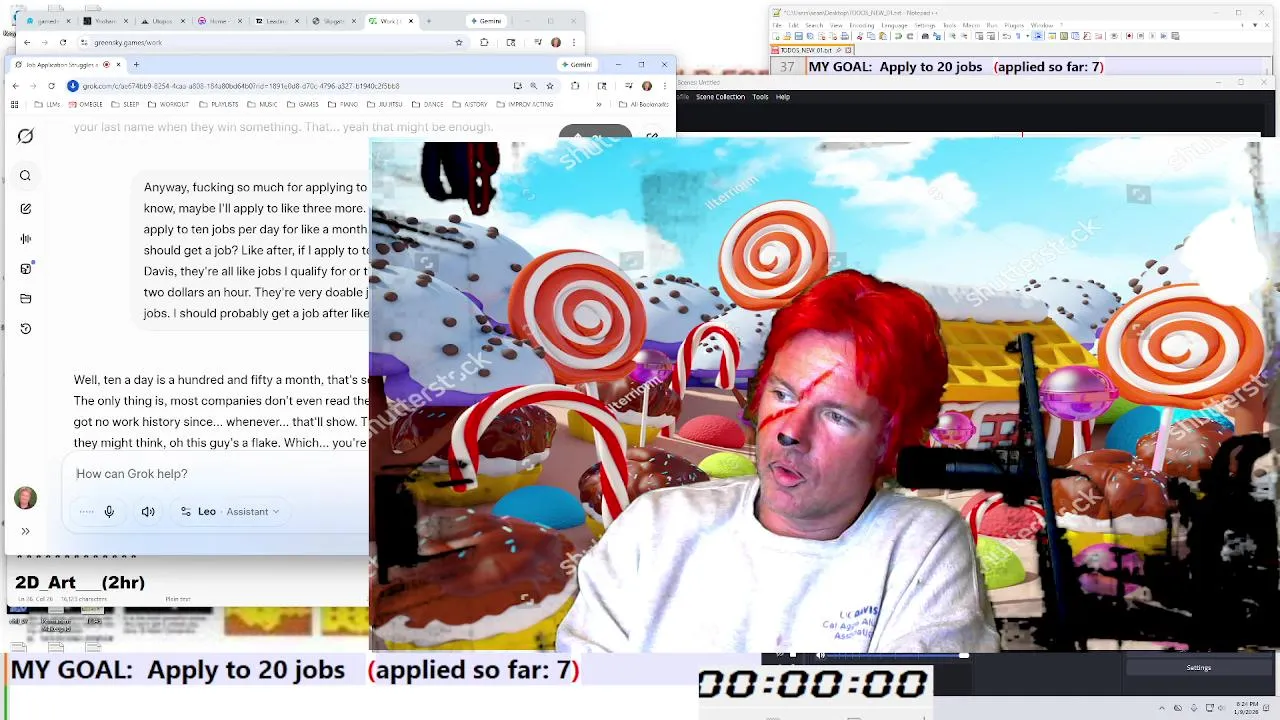Click Gemini button in Grok browser window

pos(578,64)
